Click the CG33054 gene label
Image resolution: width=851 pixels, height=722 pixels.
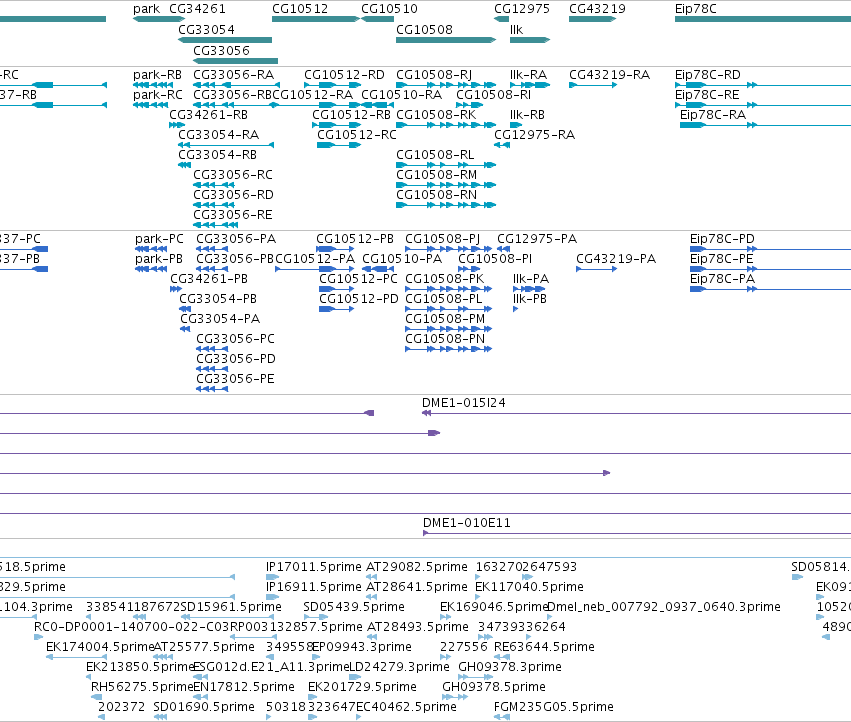pyautogui.click(x=206, y=29)
